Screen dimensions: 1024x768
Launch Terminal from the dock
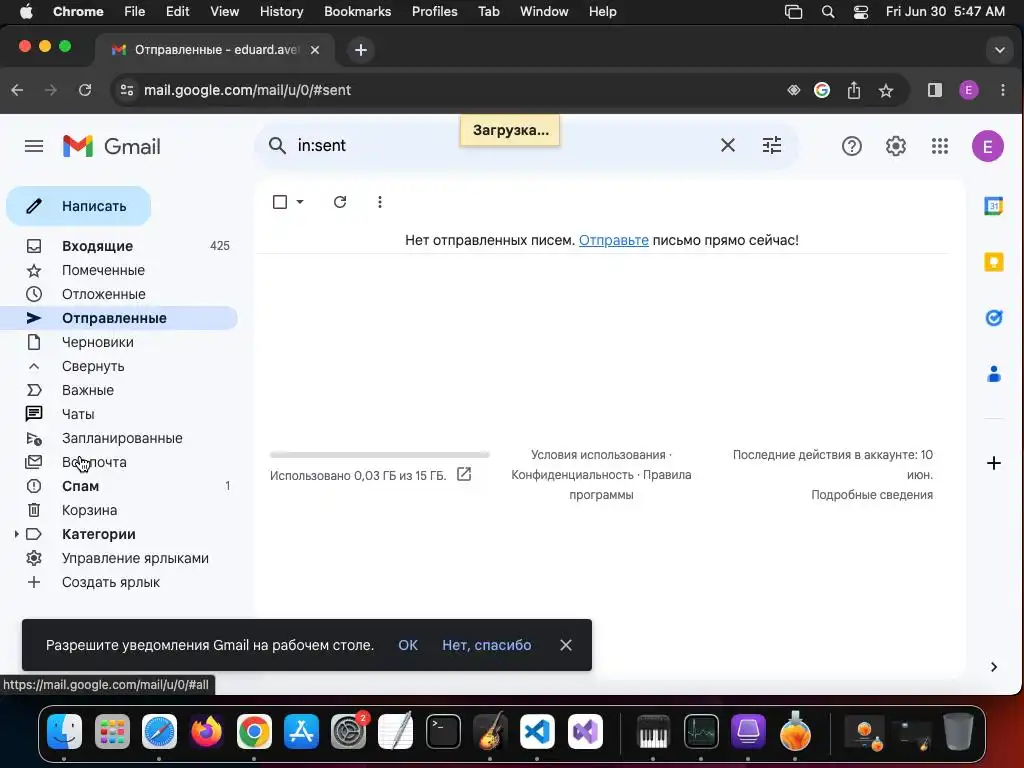coord(443,731)
